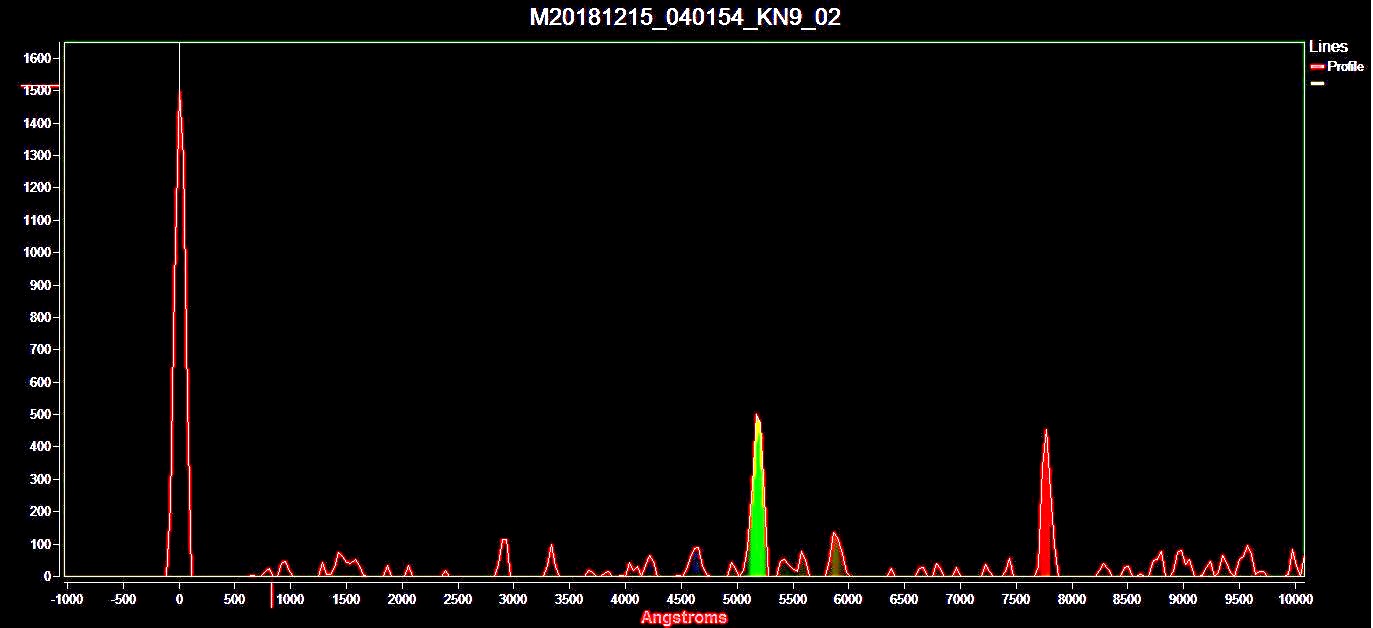Click the green-filled peak near 5200 Angstroms

coord(758,520)
